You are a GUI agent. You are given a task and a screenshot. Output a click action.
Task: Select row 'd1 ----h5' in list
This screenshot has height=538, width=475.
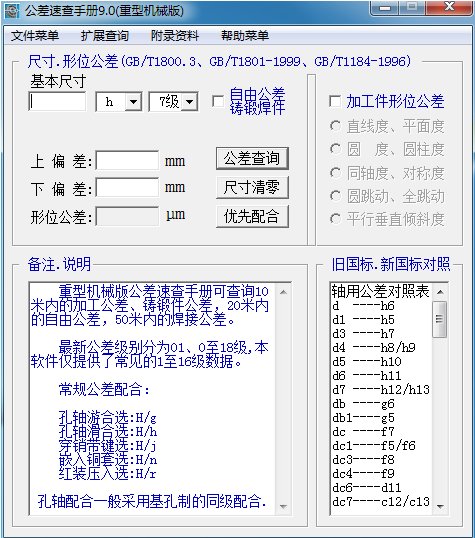click(363, 319)
